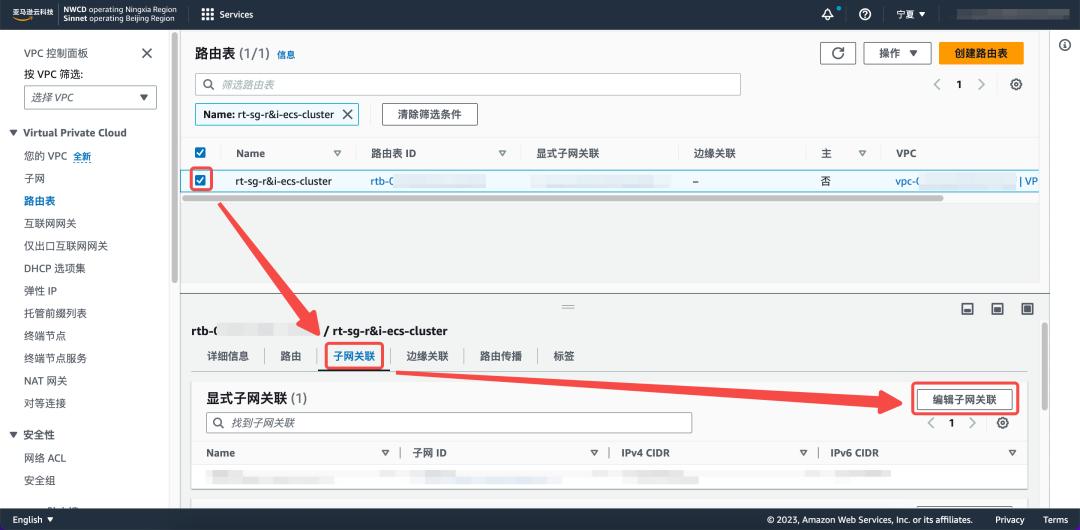Set split panel to half height
This screenshot has width=1080, height=530.
[997, 309]
